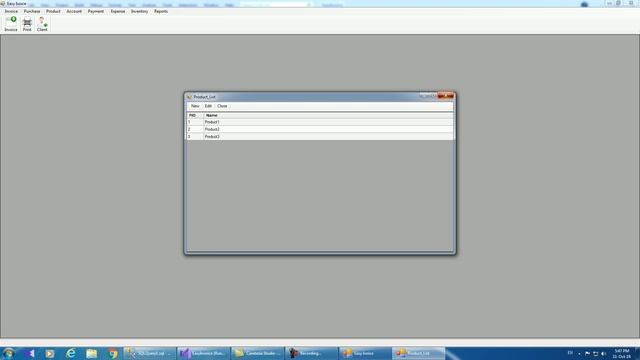Image resolution: width=640 pixels, height=360 pixels.
Task: Select PID cell with value 1
Action: [195, 122]
